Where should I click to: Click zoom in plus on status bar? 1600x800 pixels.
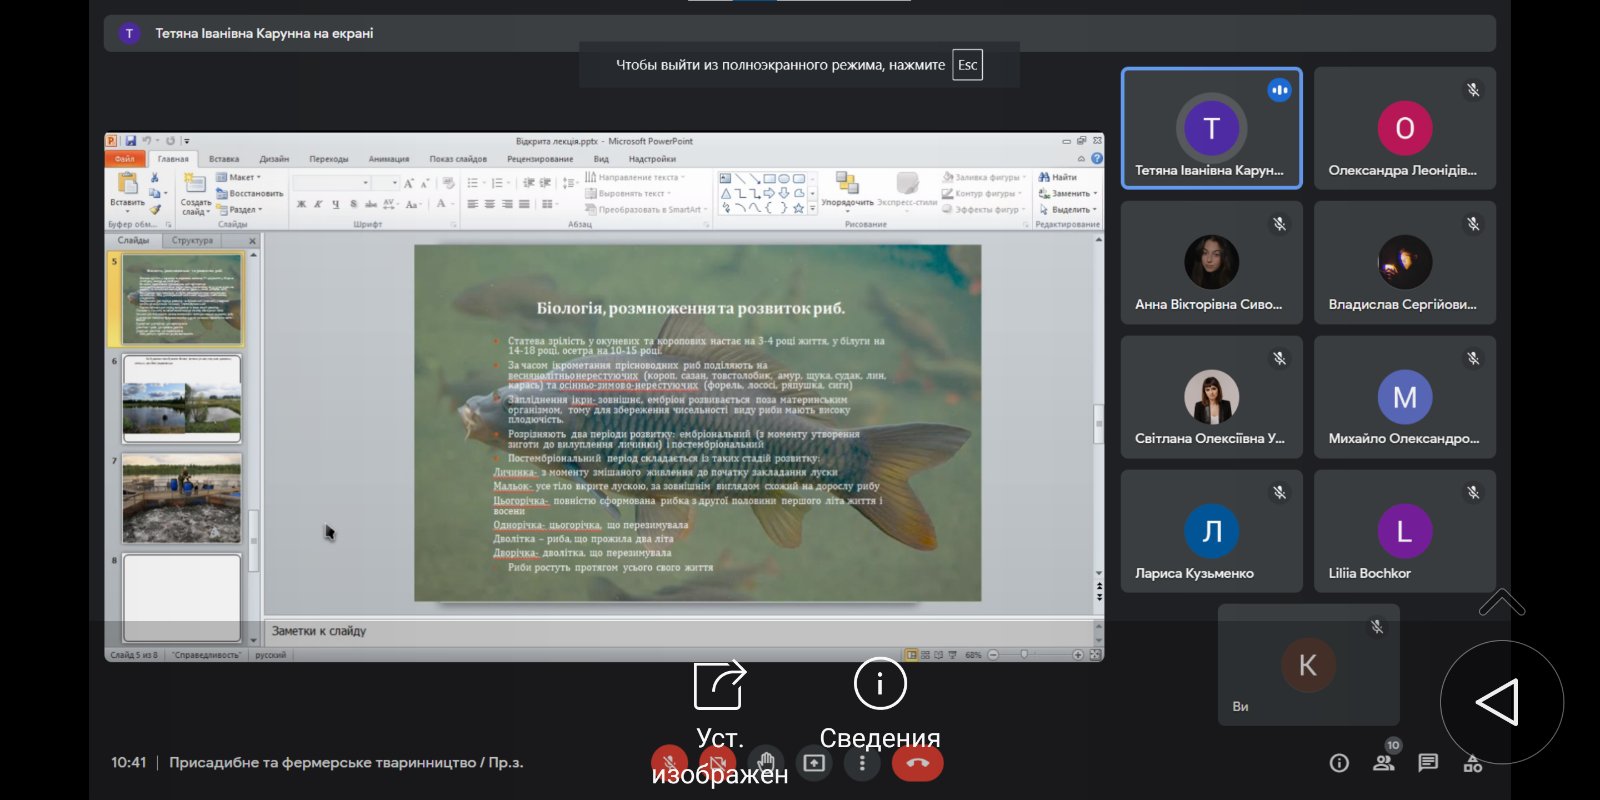click(x=1078, y=655)
